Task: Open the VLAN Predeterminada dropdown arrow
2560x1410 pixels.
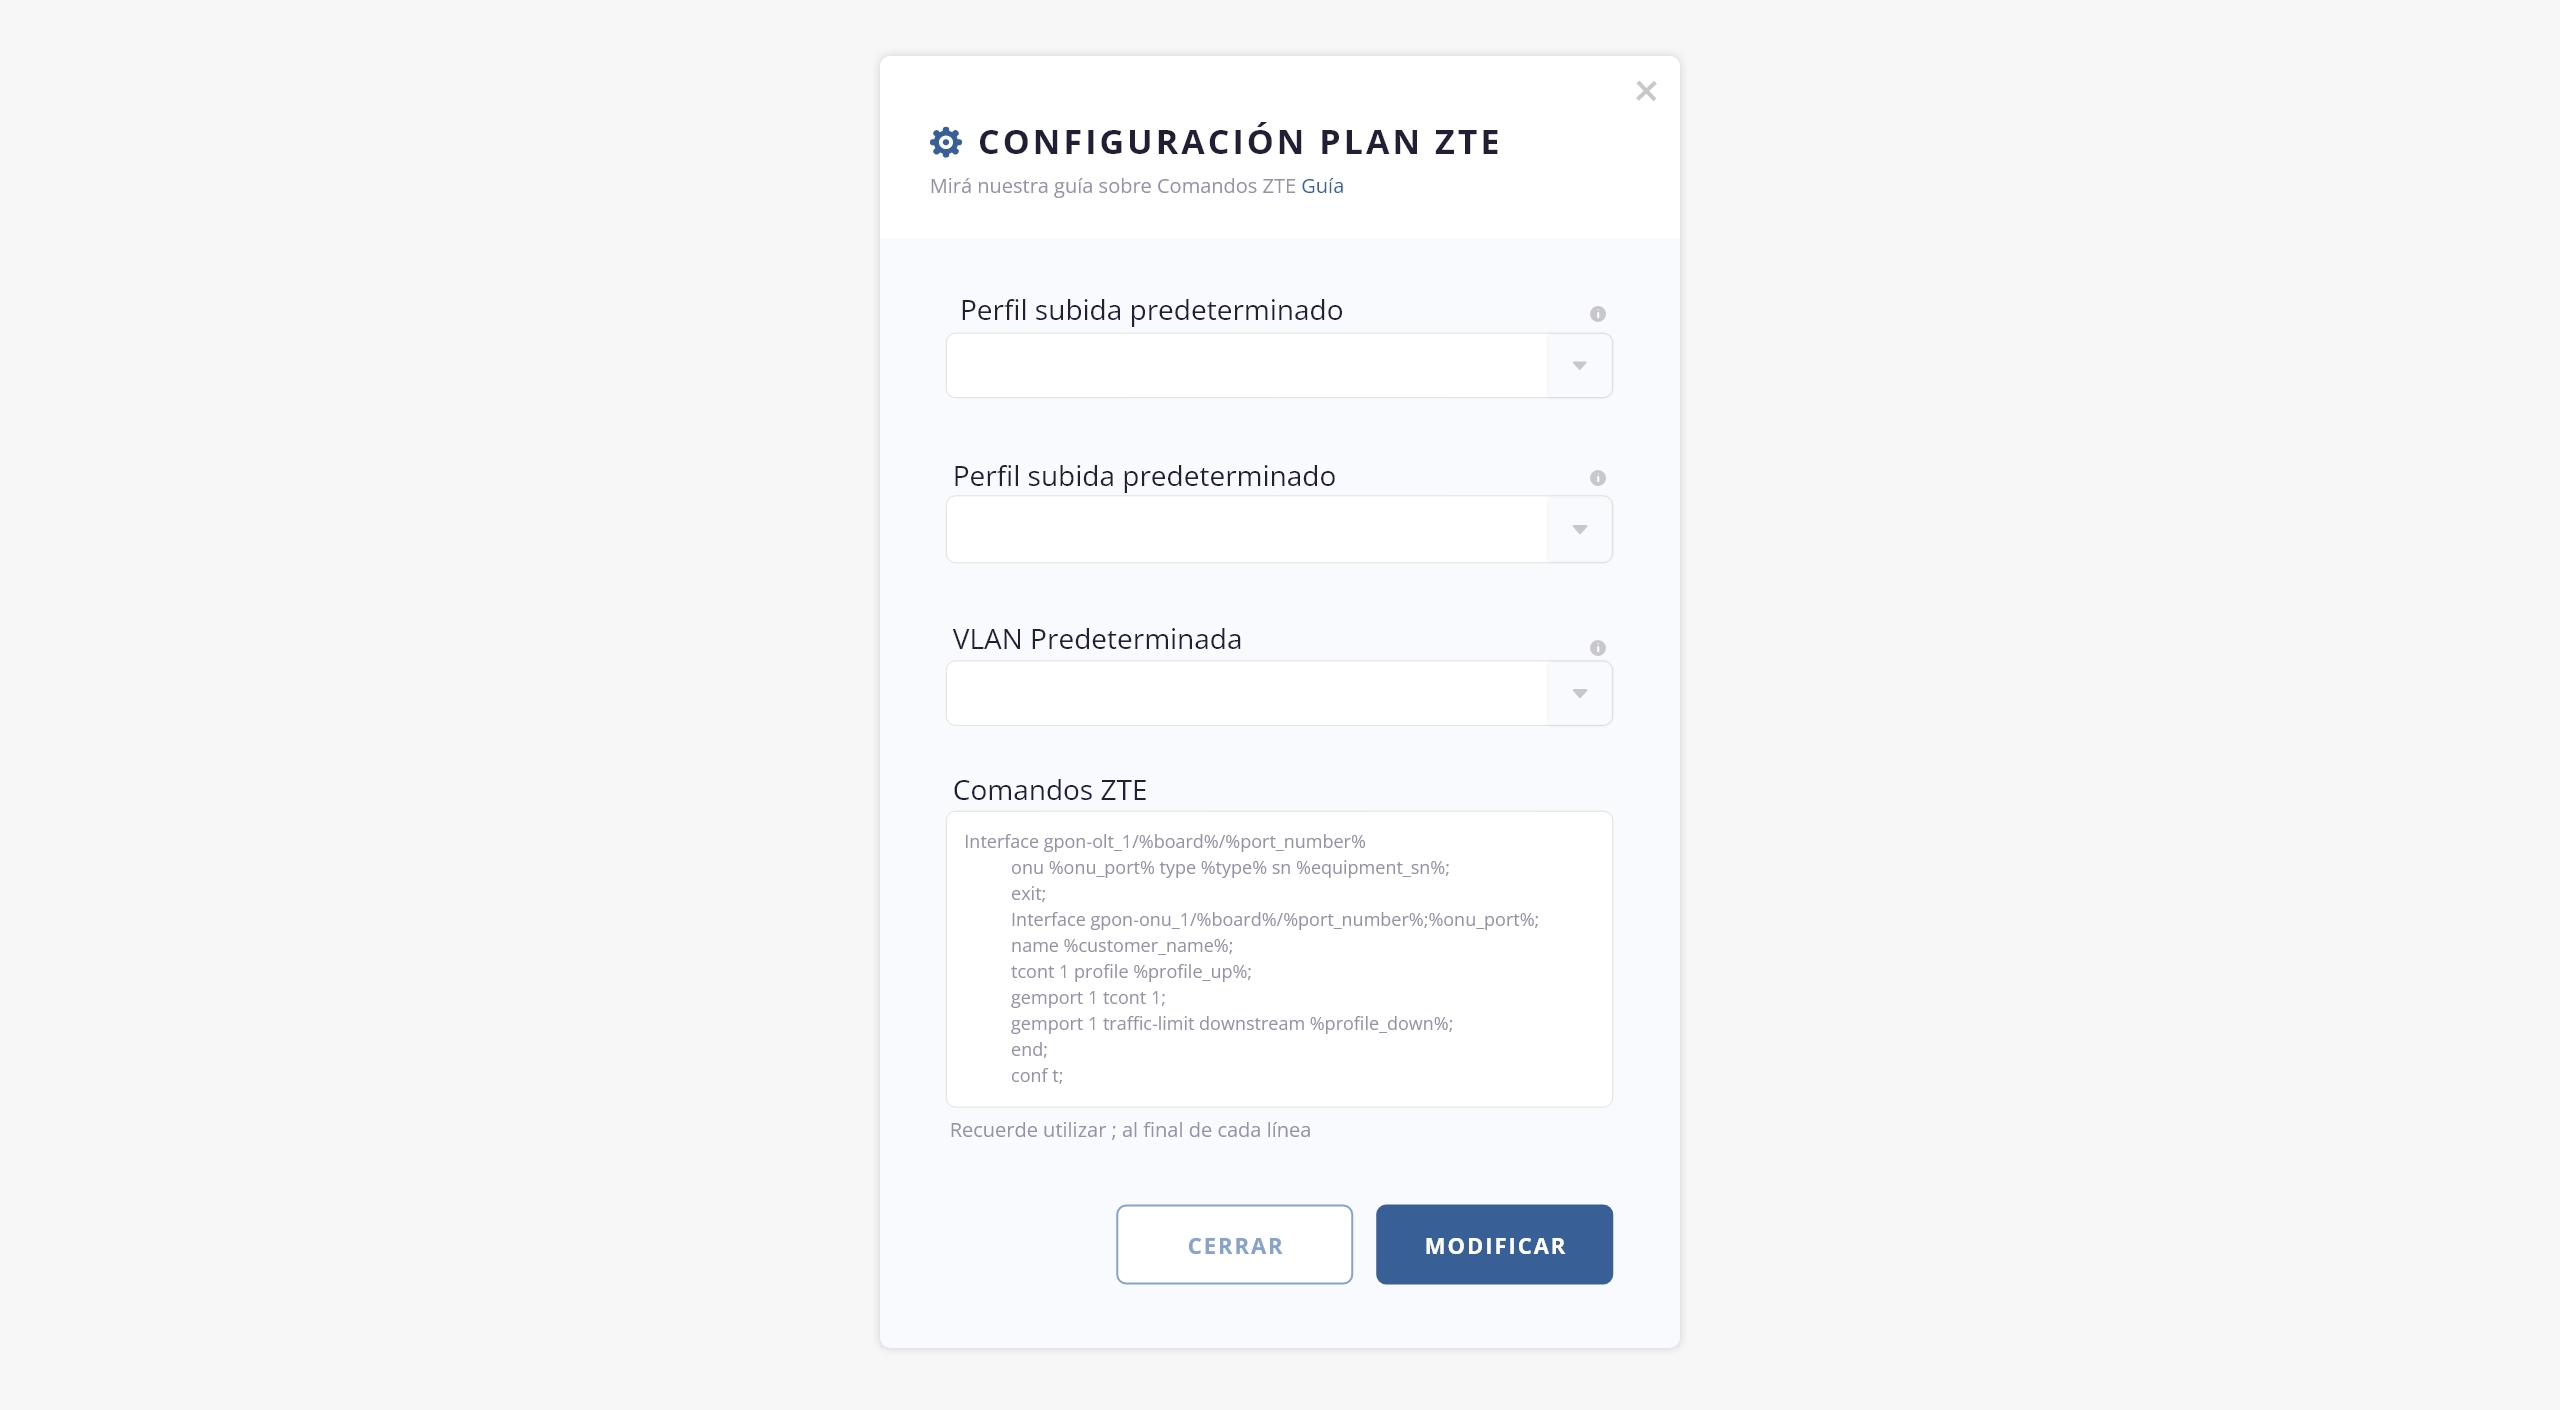Action: pyautogui.click(x=1579, y=694)
